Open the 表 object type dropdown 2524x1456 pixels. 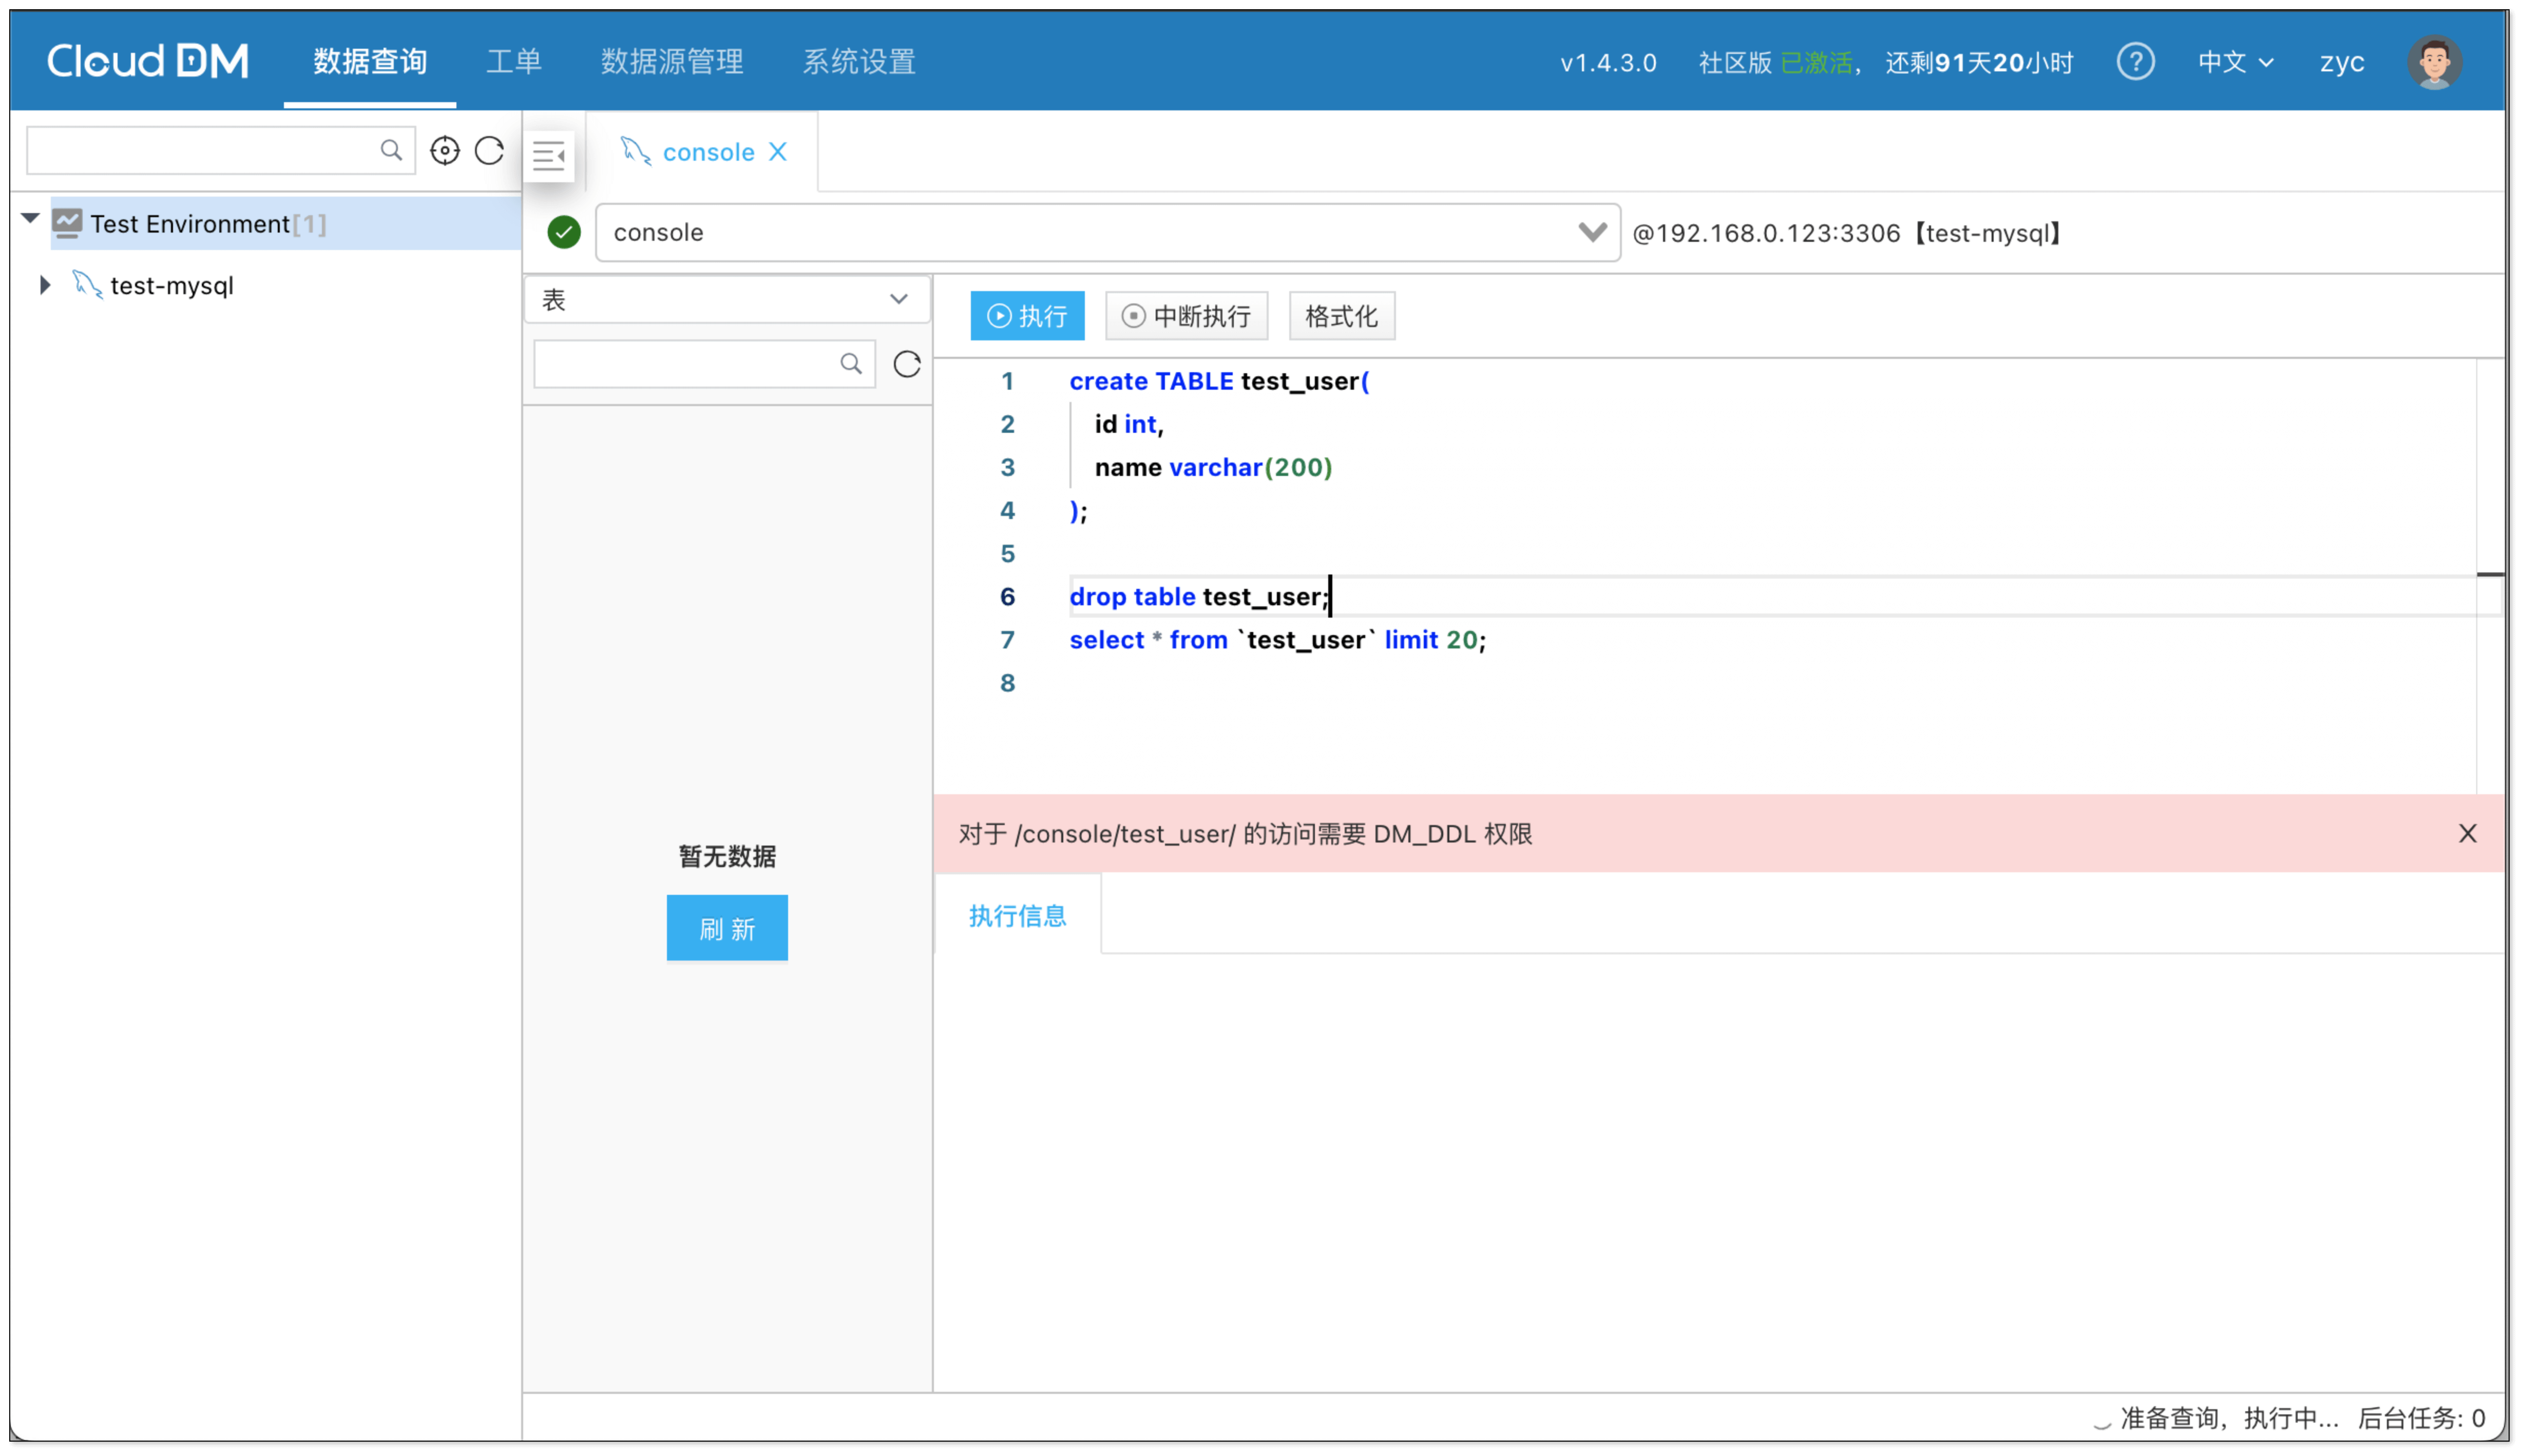[x=727, y=299]
